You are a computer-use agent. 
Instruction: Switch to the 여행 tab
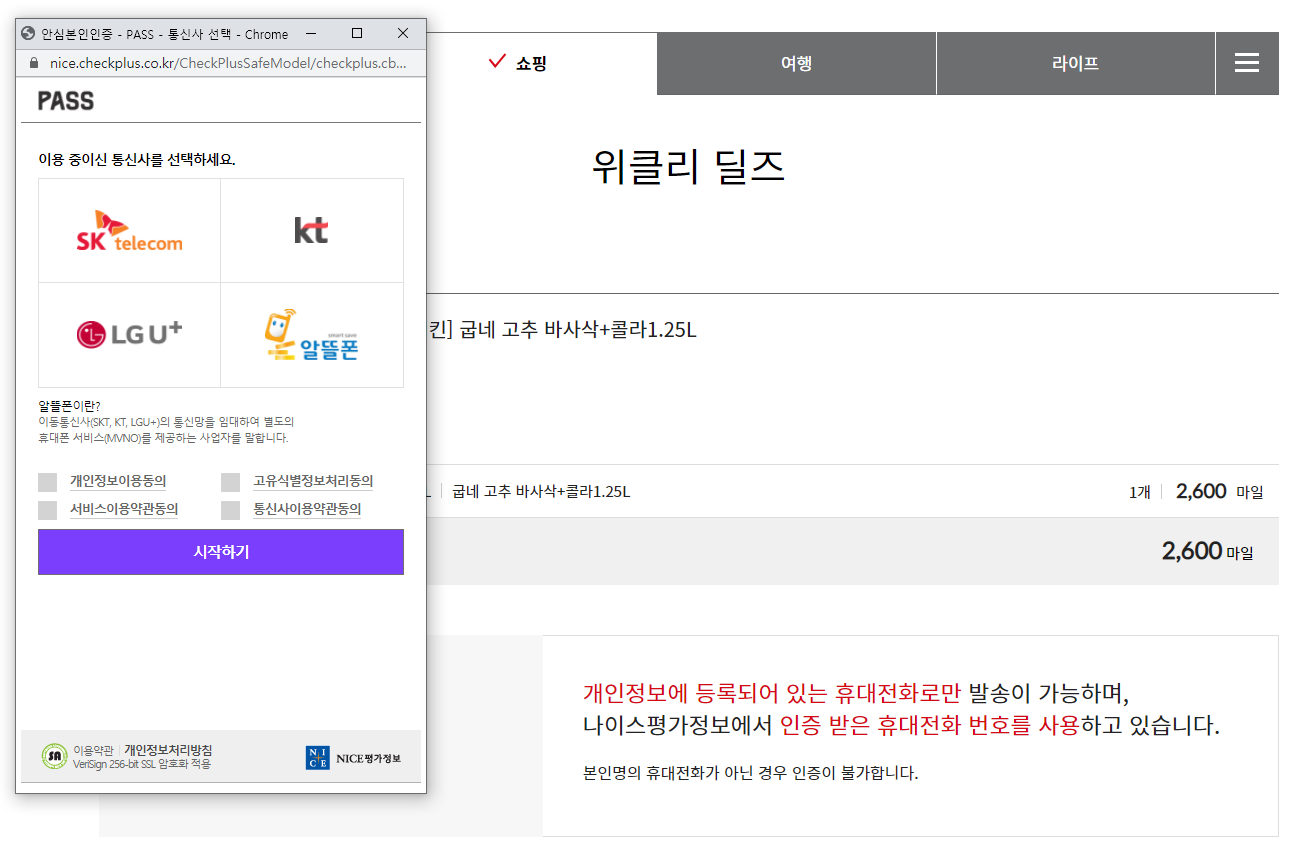pos(797,63)
